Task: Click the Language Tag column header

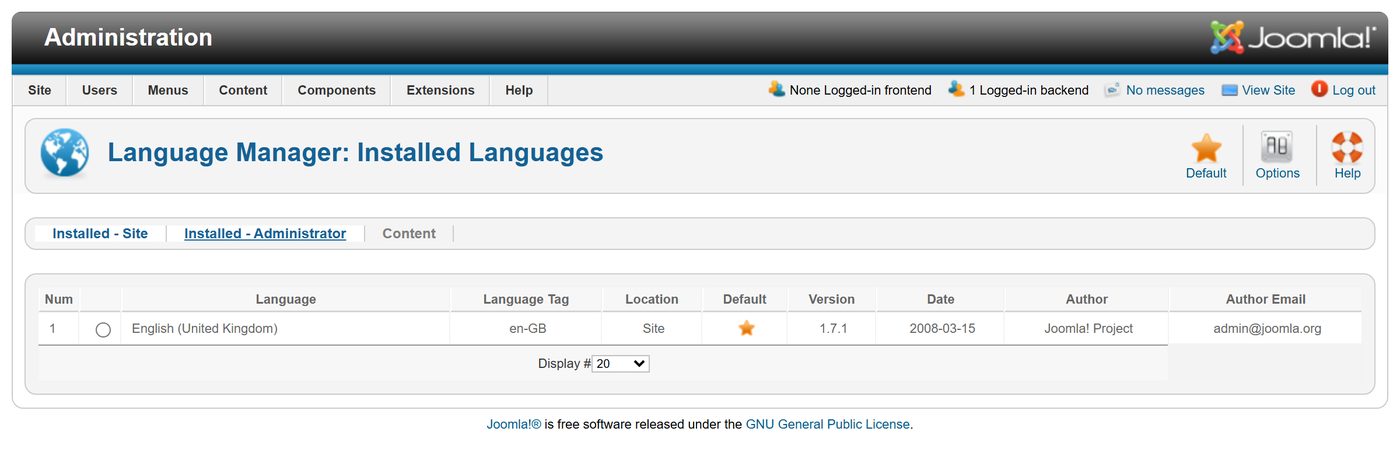Action: click(x=526, y=299)
